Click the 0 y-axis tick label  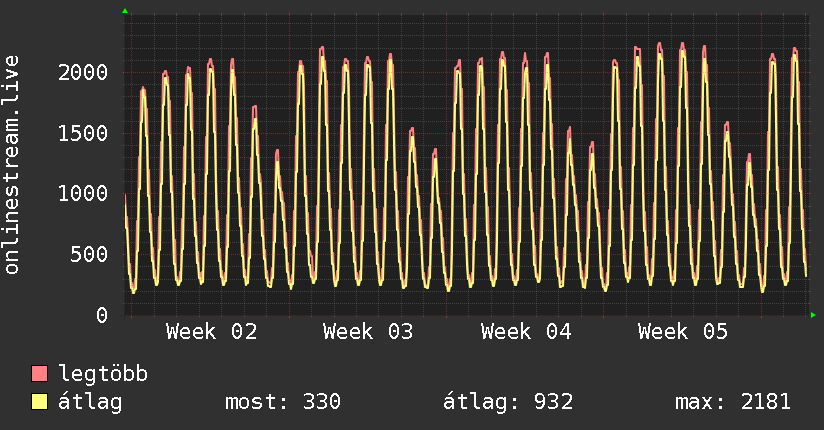(102, 315)
